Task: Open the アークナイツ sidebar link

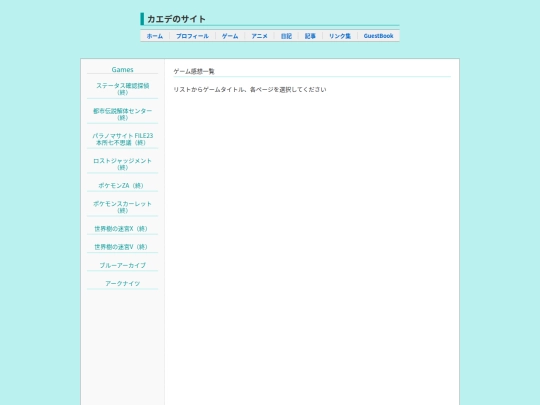Action: coord(123,283)
